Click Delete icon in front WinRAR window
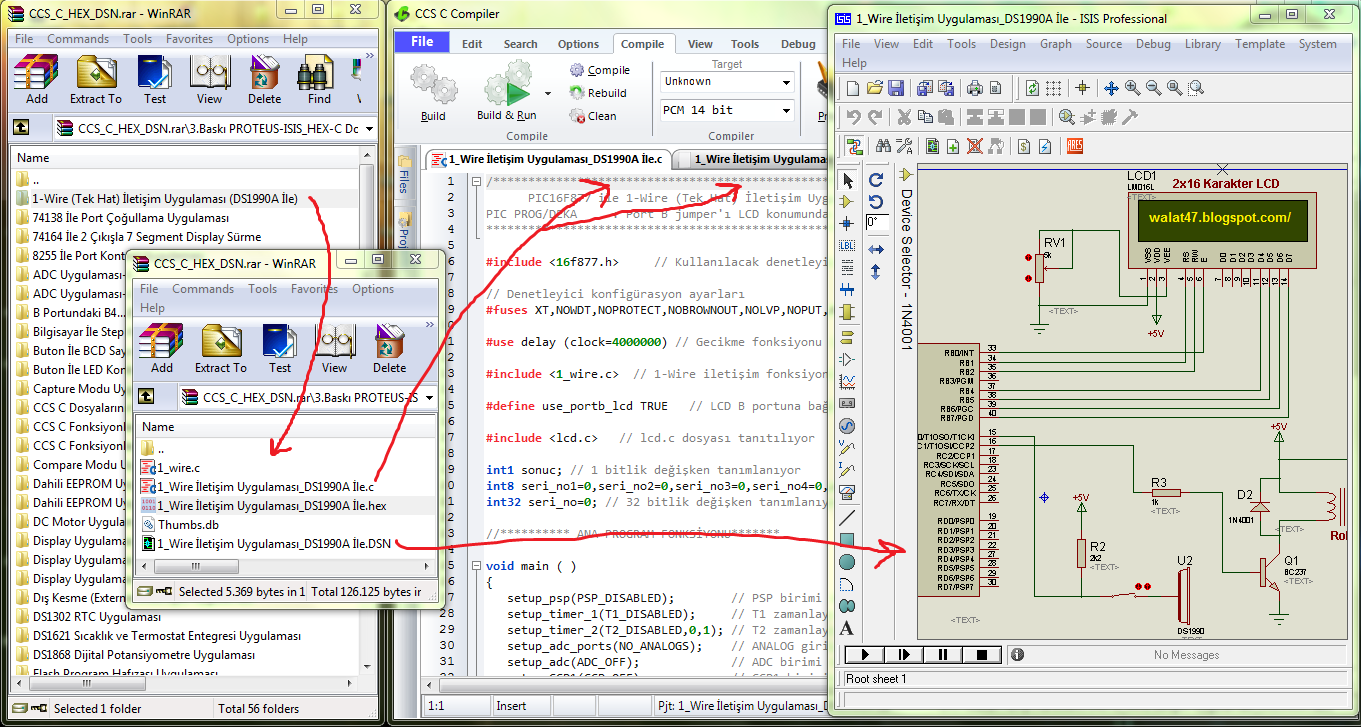This screenshot has height=727, width=1361. coord(390,349)
